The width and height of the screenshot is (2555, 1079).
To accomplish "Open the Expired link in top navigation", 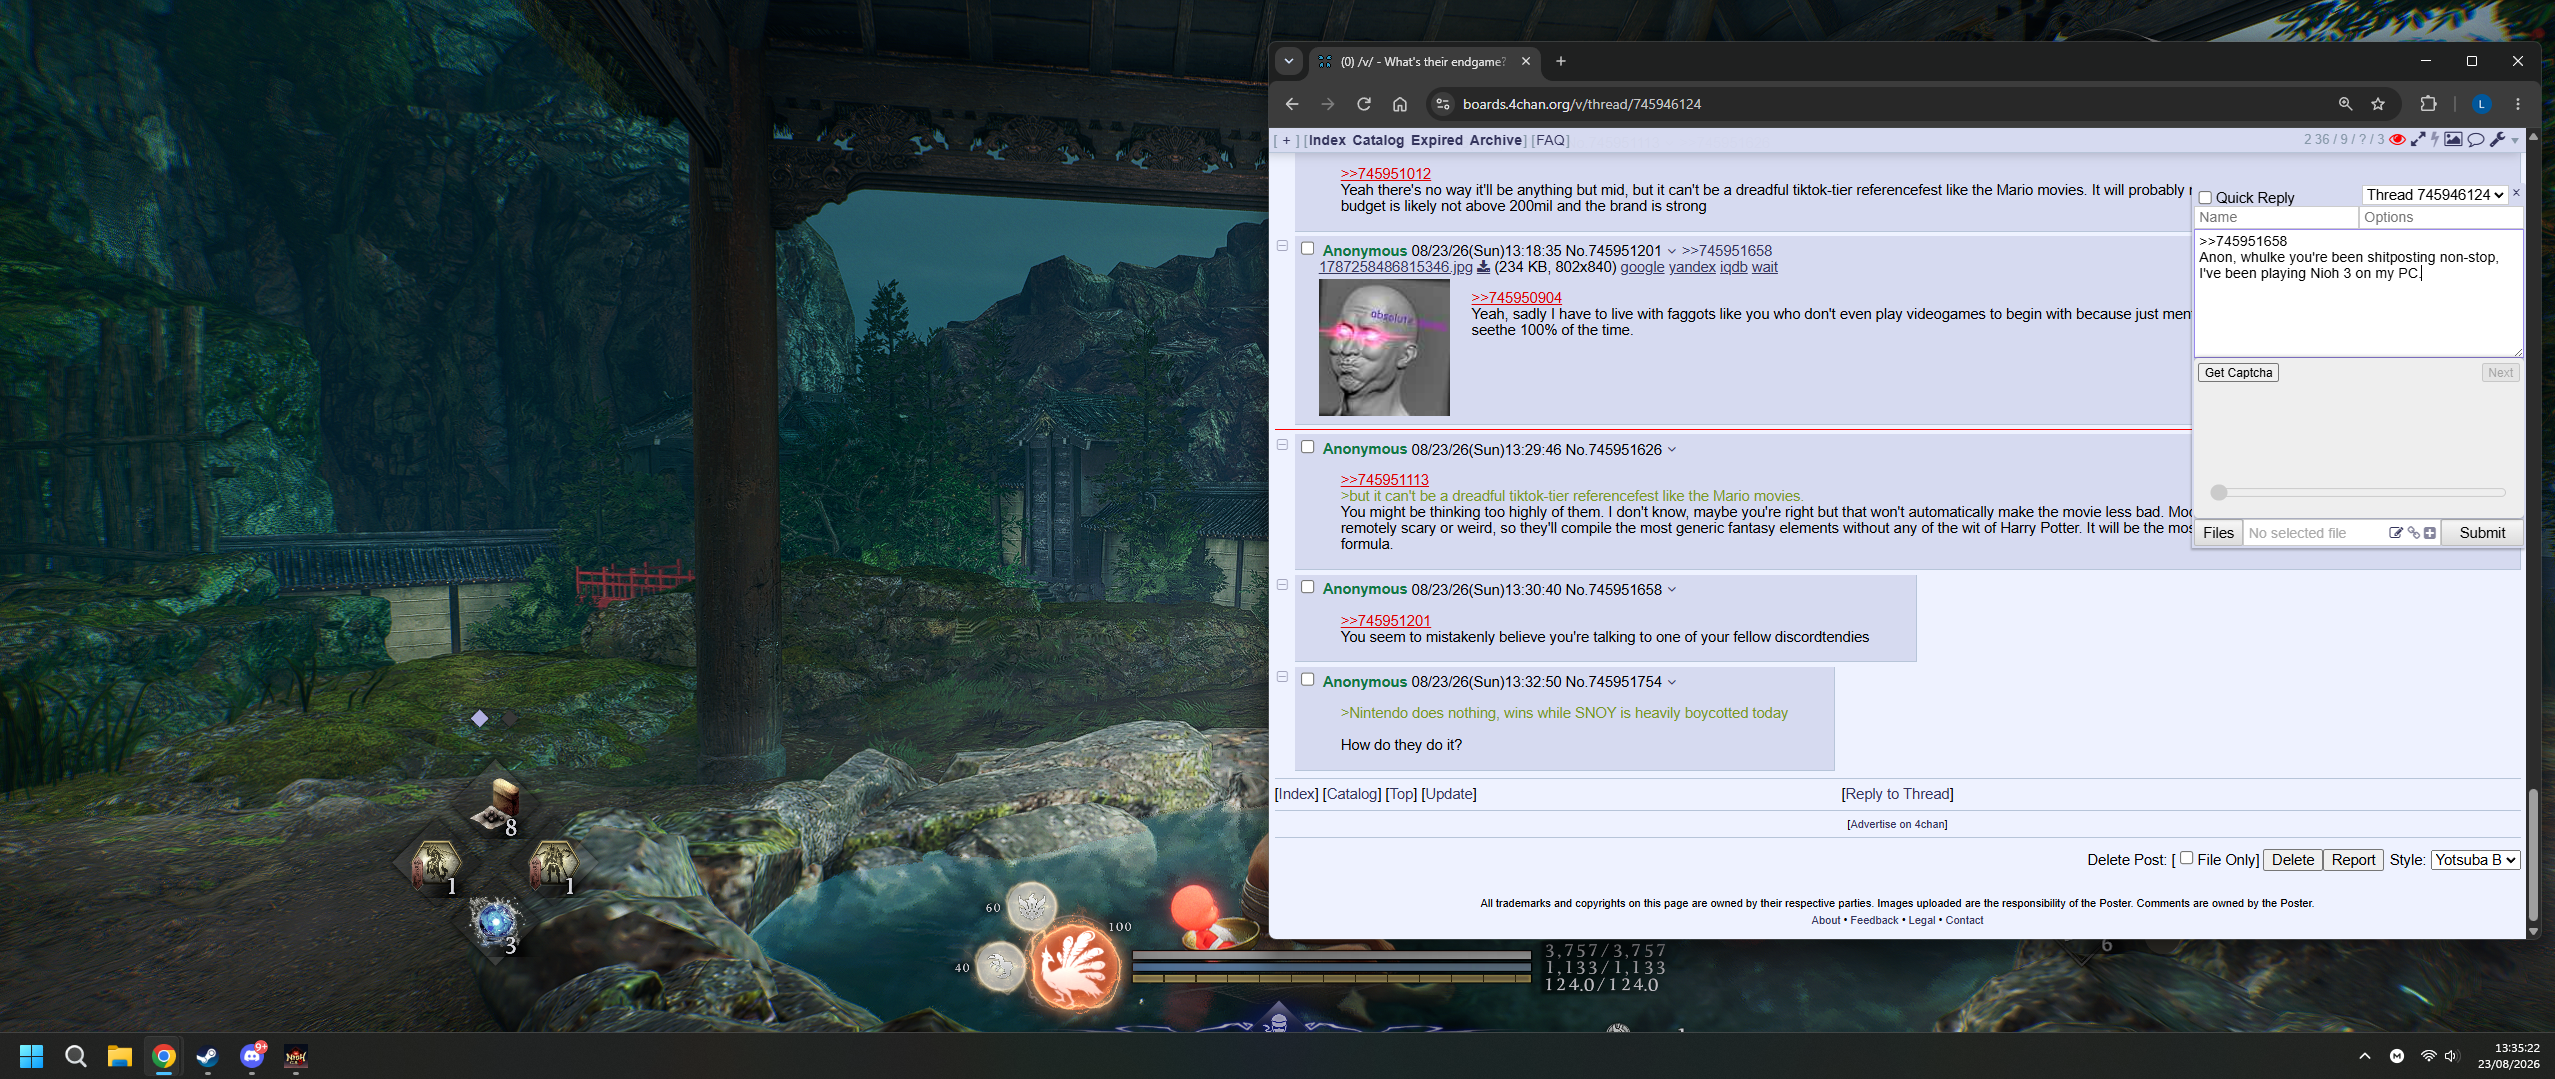I will click(x=1437, y=141).
